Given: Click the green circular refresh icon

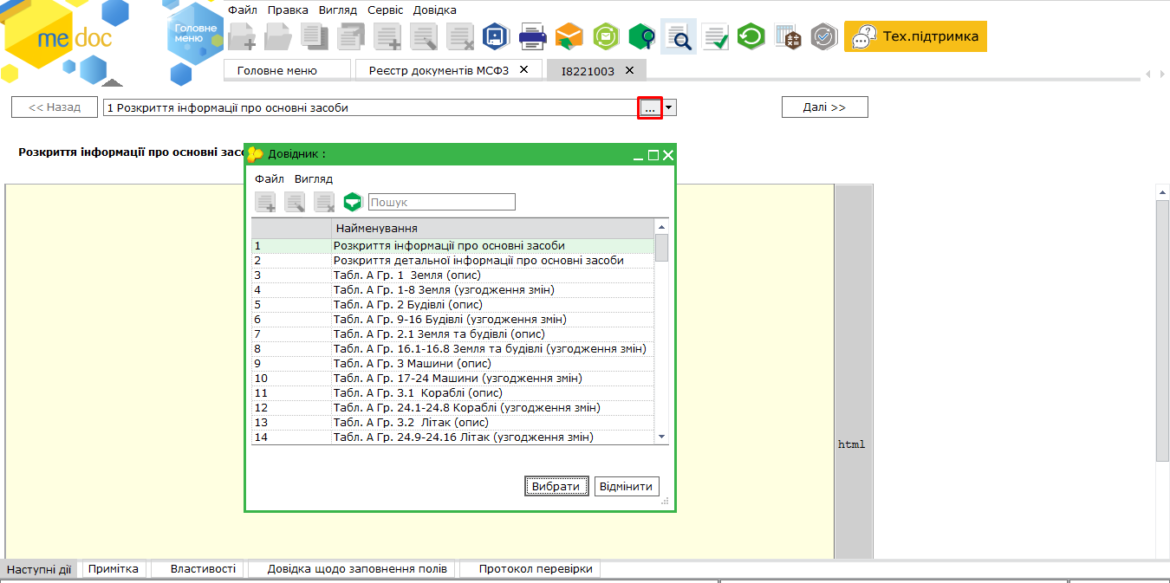Looking at the screenshot, I should [751, 37].
